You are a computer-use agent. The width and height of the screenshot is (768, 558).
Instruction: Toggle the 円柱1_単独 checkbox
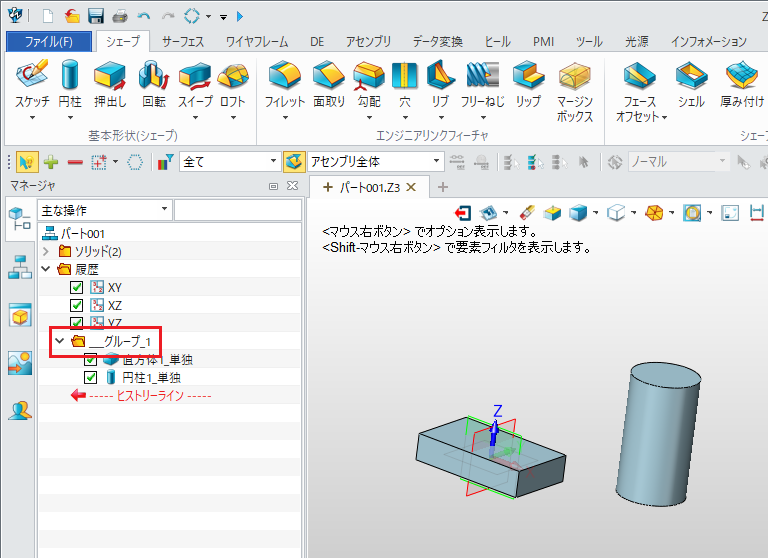[x=90, y=377]
